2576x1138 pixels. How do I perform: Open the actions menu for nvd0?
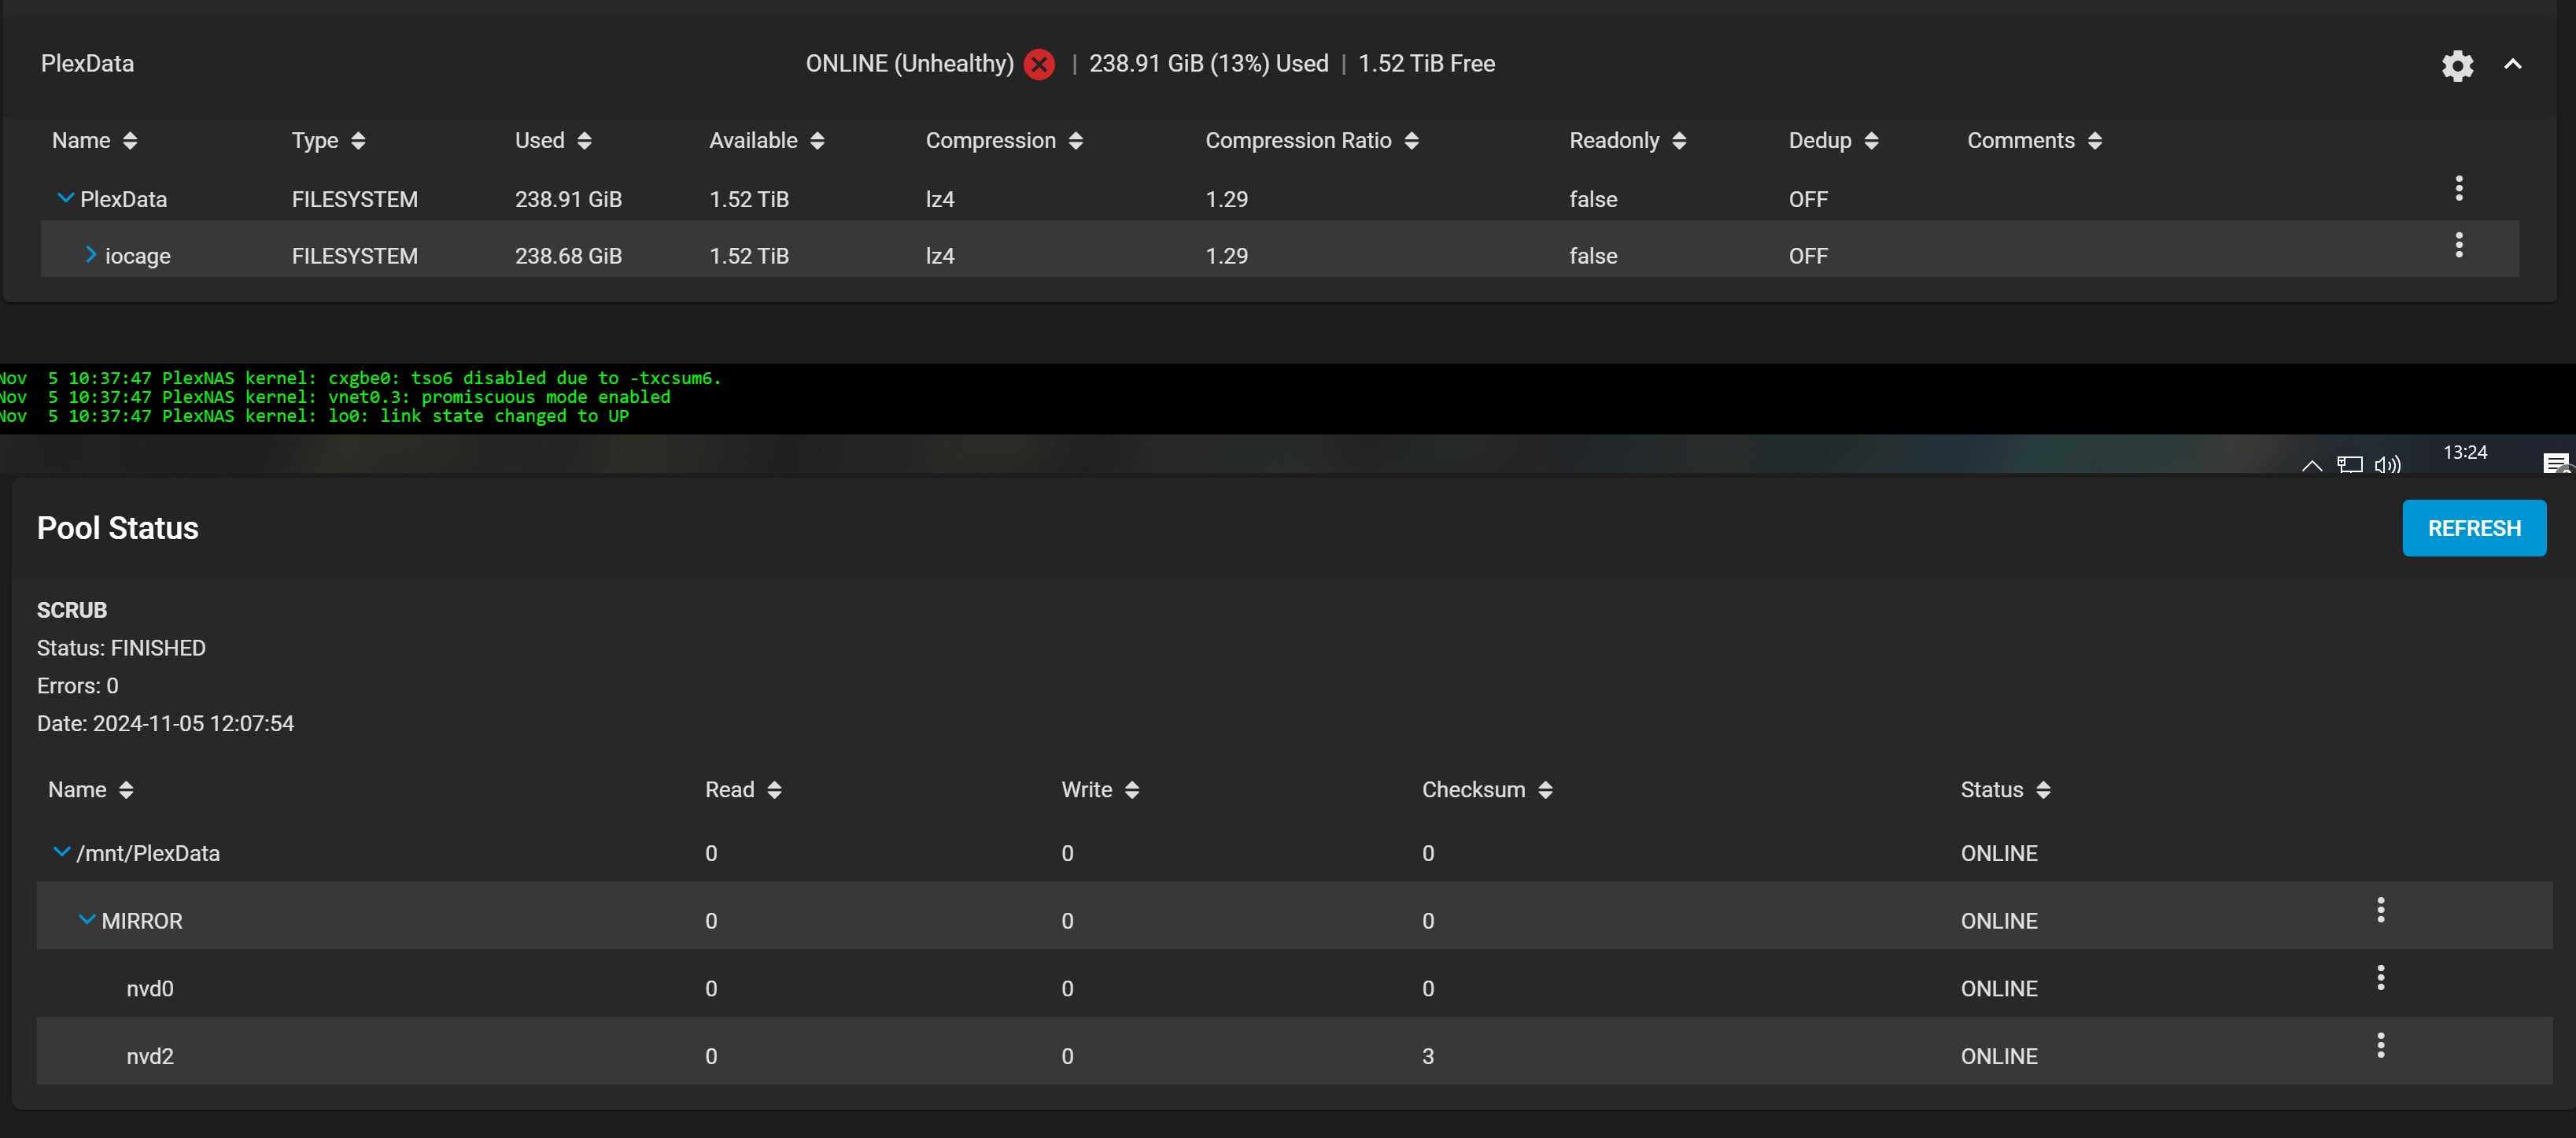pos(2380,977)
